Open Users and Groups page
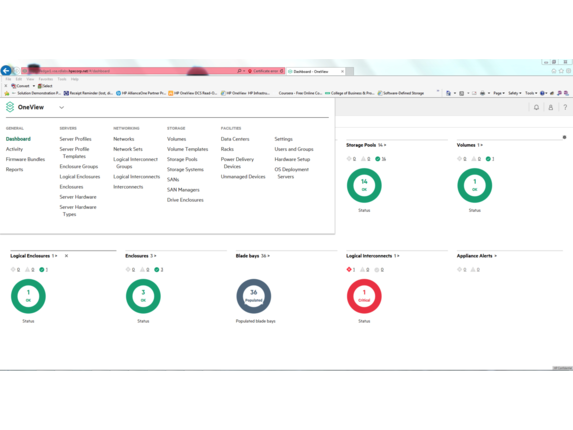This screenshot has width=573, height=430. pyautogui.click(x=294, y=149)
